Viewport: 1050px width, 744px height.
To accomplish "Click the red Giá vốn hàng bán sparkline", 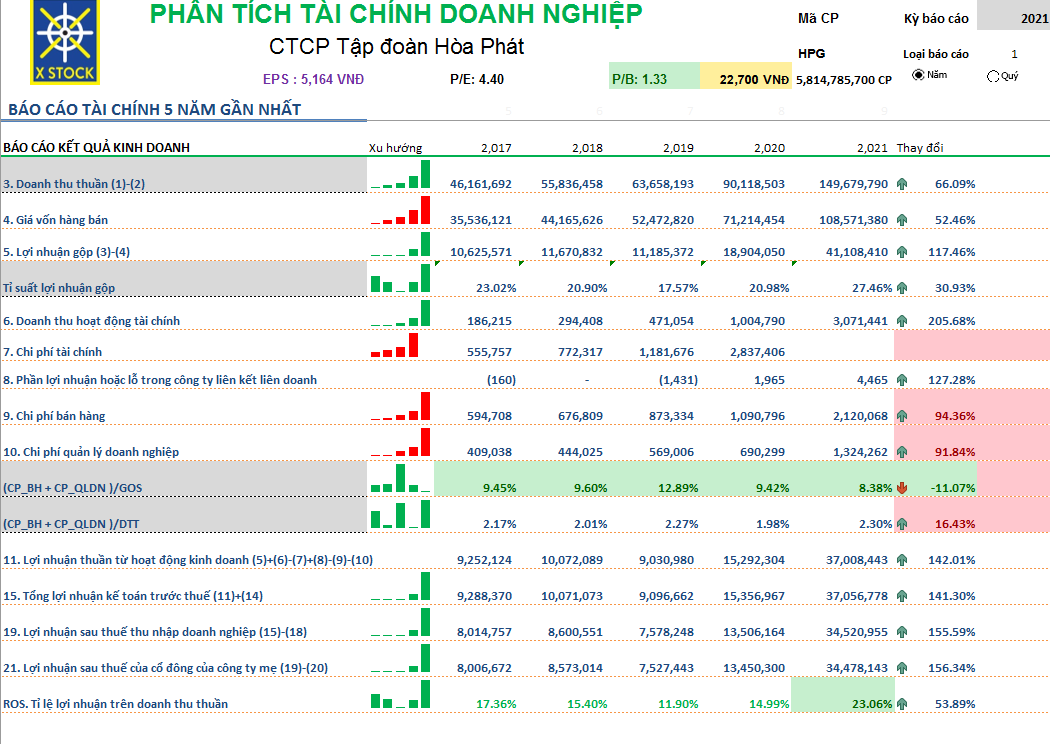I will pyautogui.click(x=400, y=210).
